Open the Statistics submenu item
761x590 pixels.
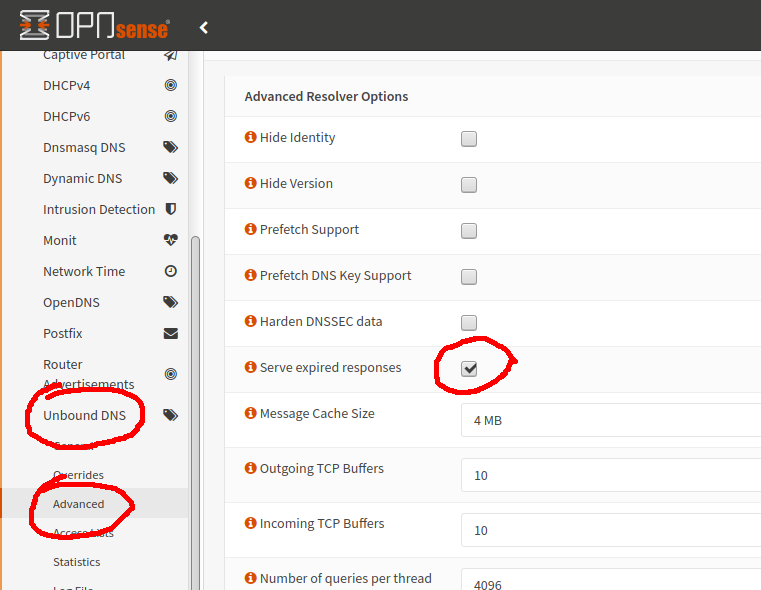click(x=77, y=562)
